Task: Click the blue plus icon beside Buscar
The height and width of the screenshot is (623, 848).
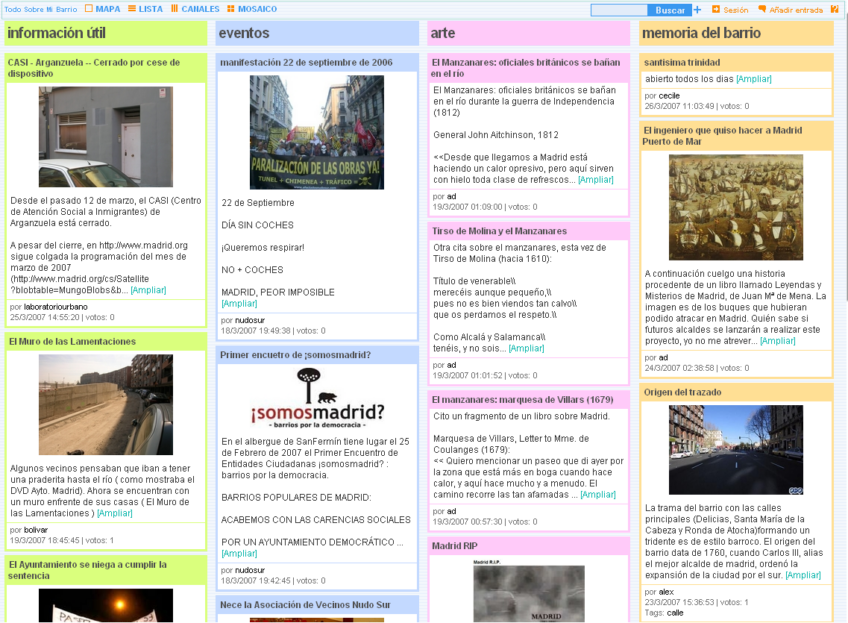Action: (x=697, y=10)
